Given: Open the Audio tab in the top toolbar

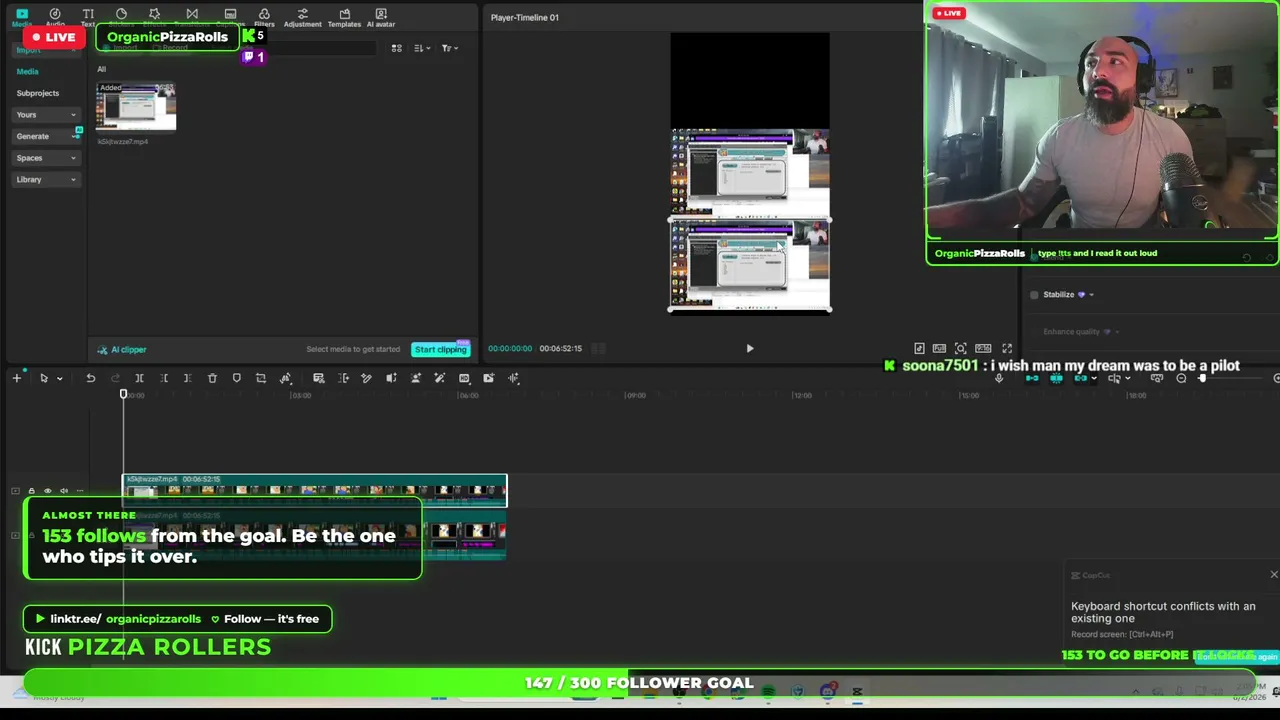Looking at the screenshot, I should (x=55, y=17).
